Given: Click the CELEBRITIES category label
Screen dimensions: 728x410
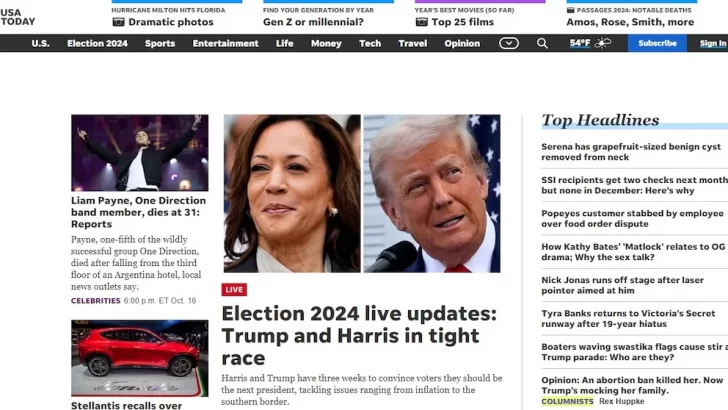Looking at the screenshot, I should [96, 301].
